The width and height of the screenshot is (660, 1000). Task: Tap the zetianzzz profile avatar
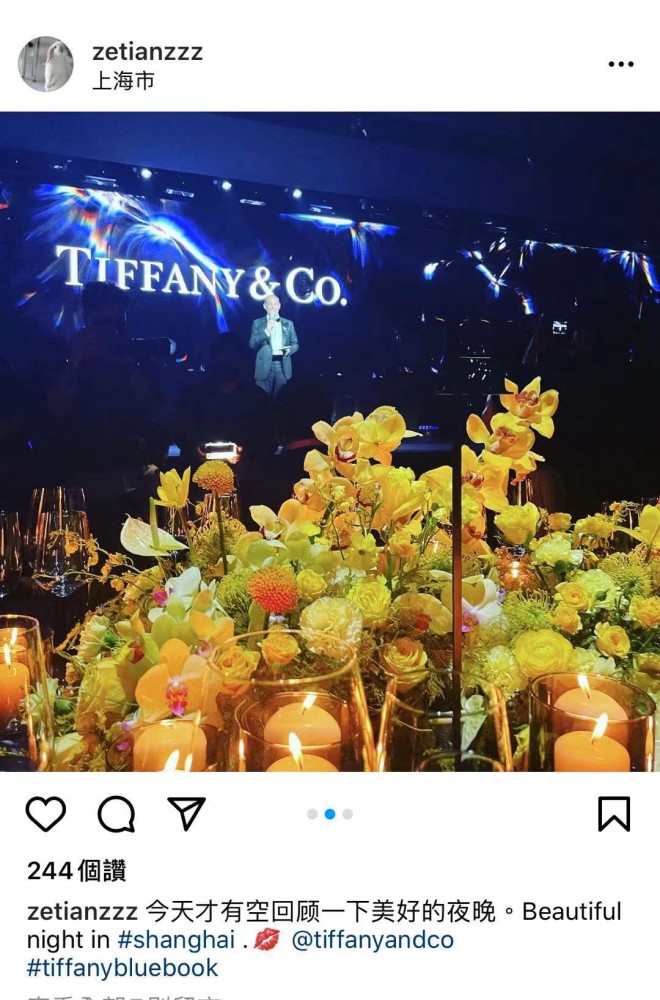click(x=45, y=64)
